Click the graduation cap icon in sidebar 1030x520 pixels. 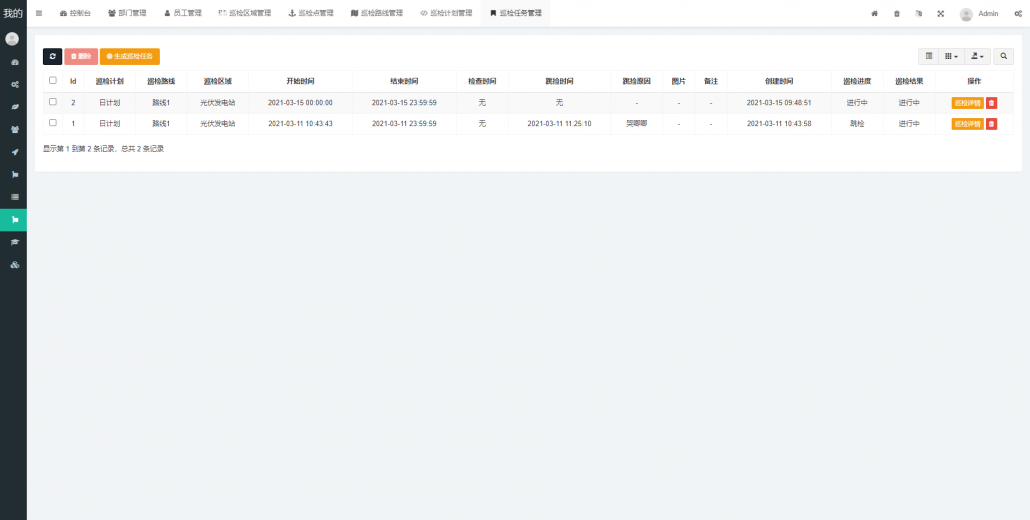click(14, 242)
